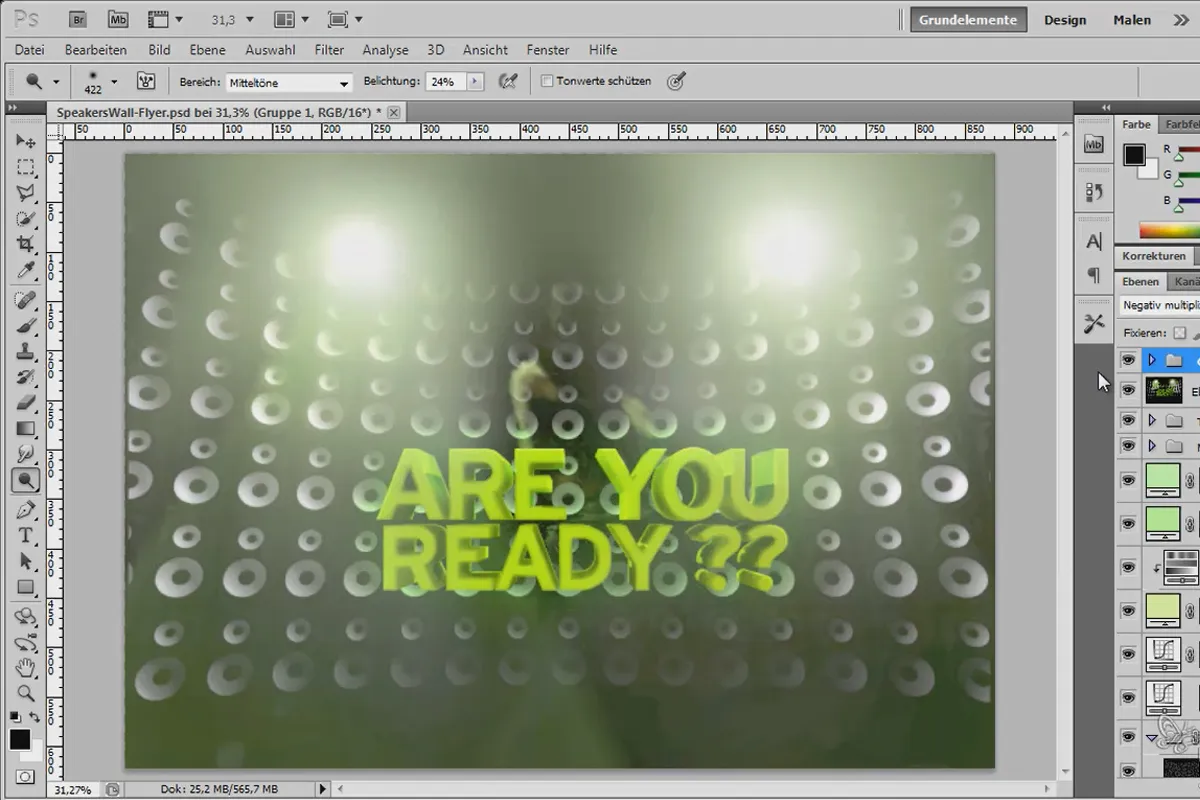Select the Path Selection tool

[24, 562]
